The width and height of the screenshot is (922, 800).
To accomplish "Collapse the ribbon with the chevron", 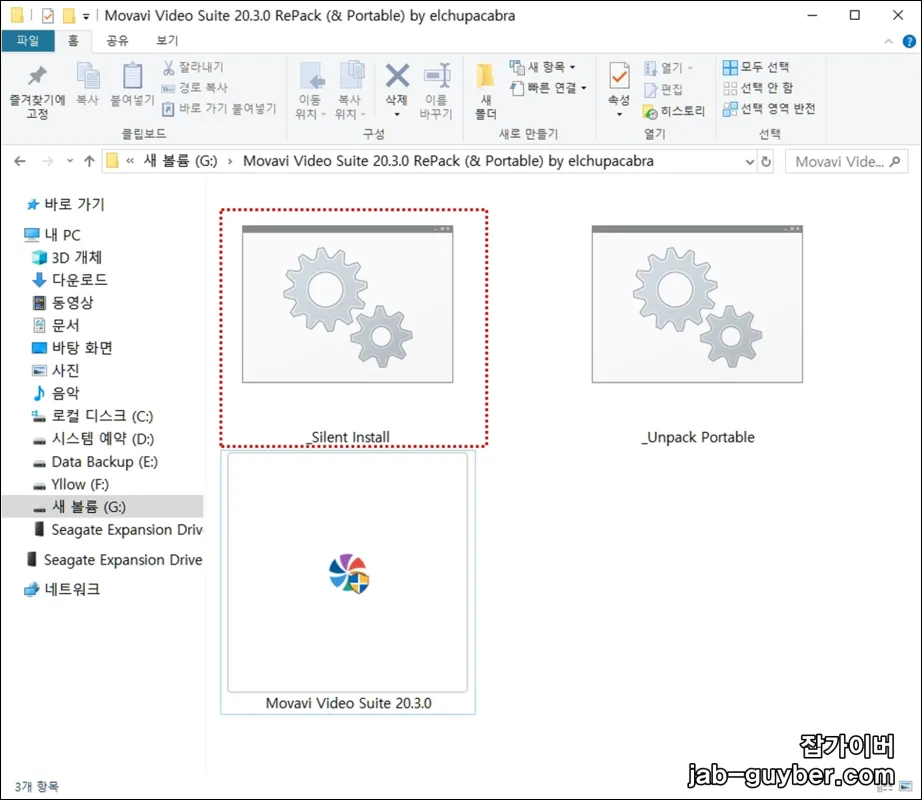I will point(888,41).
